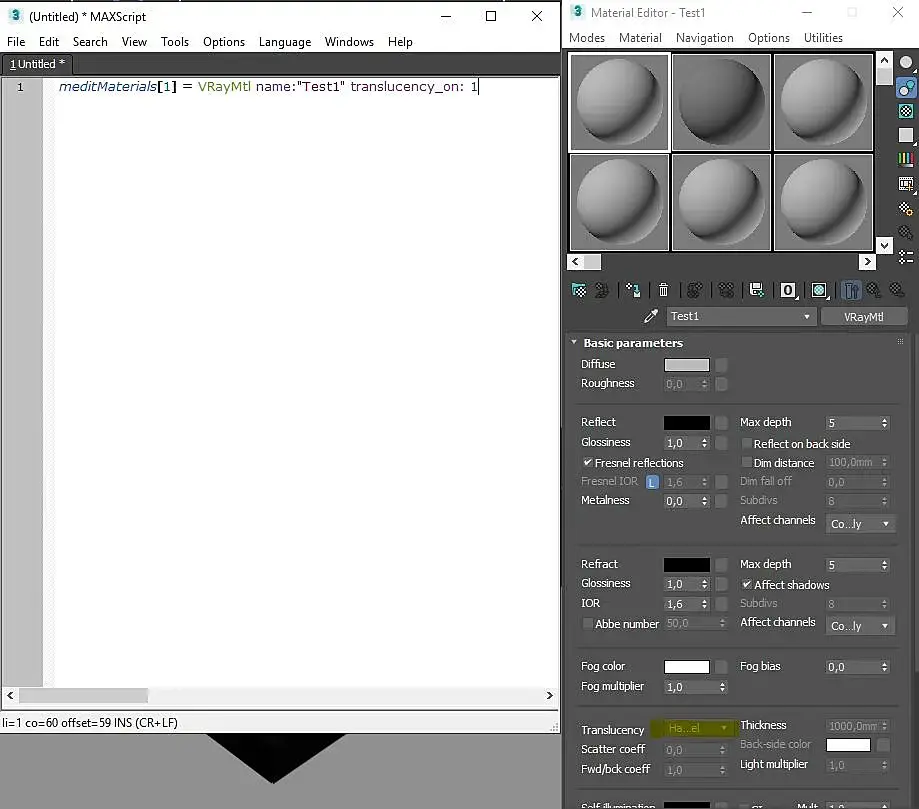
Task: Toggle Show Shaded Material in Viewport icon
Action: pos(819,290)
